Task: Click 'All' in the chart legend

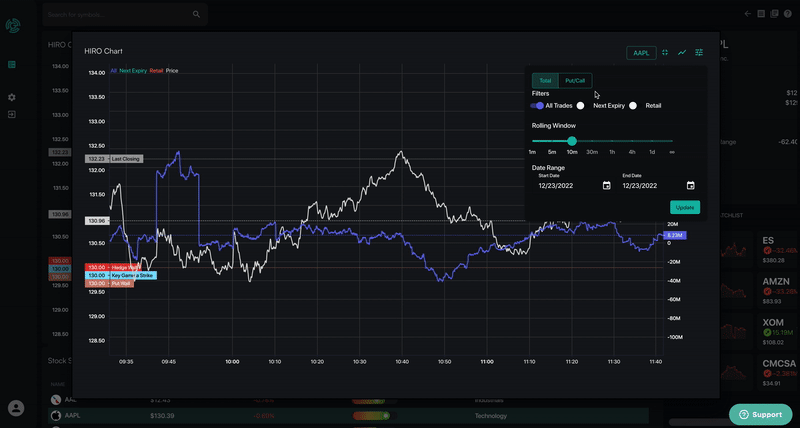Action: (113, 71)
